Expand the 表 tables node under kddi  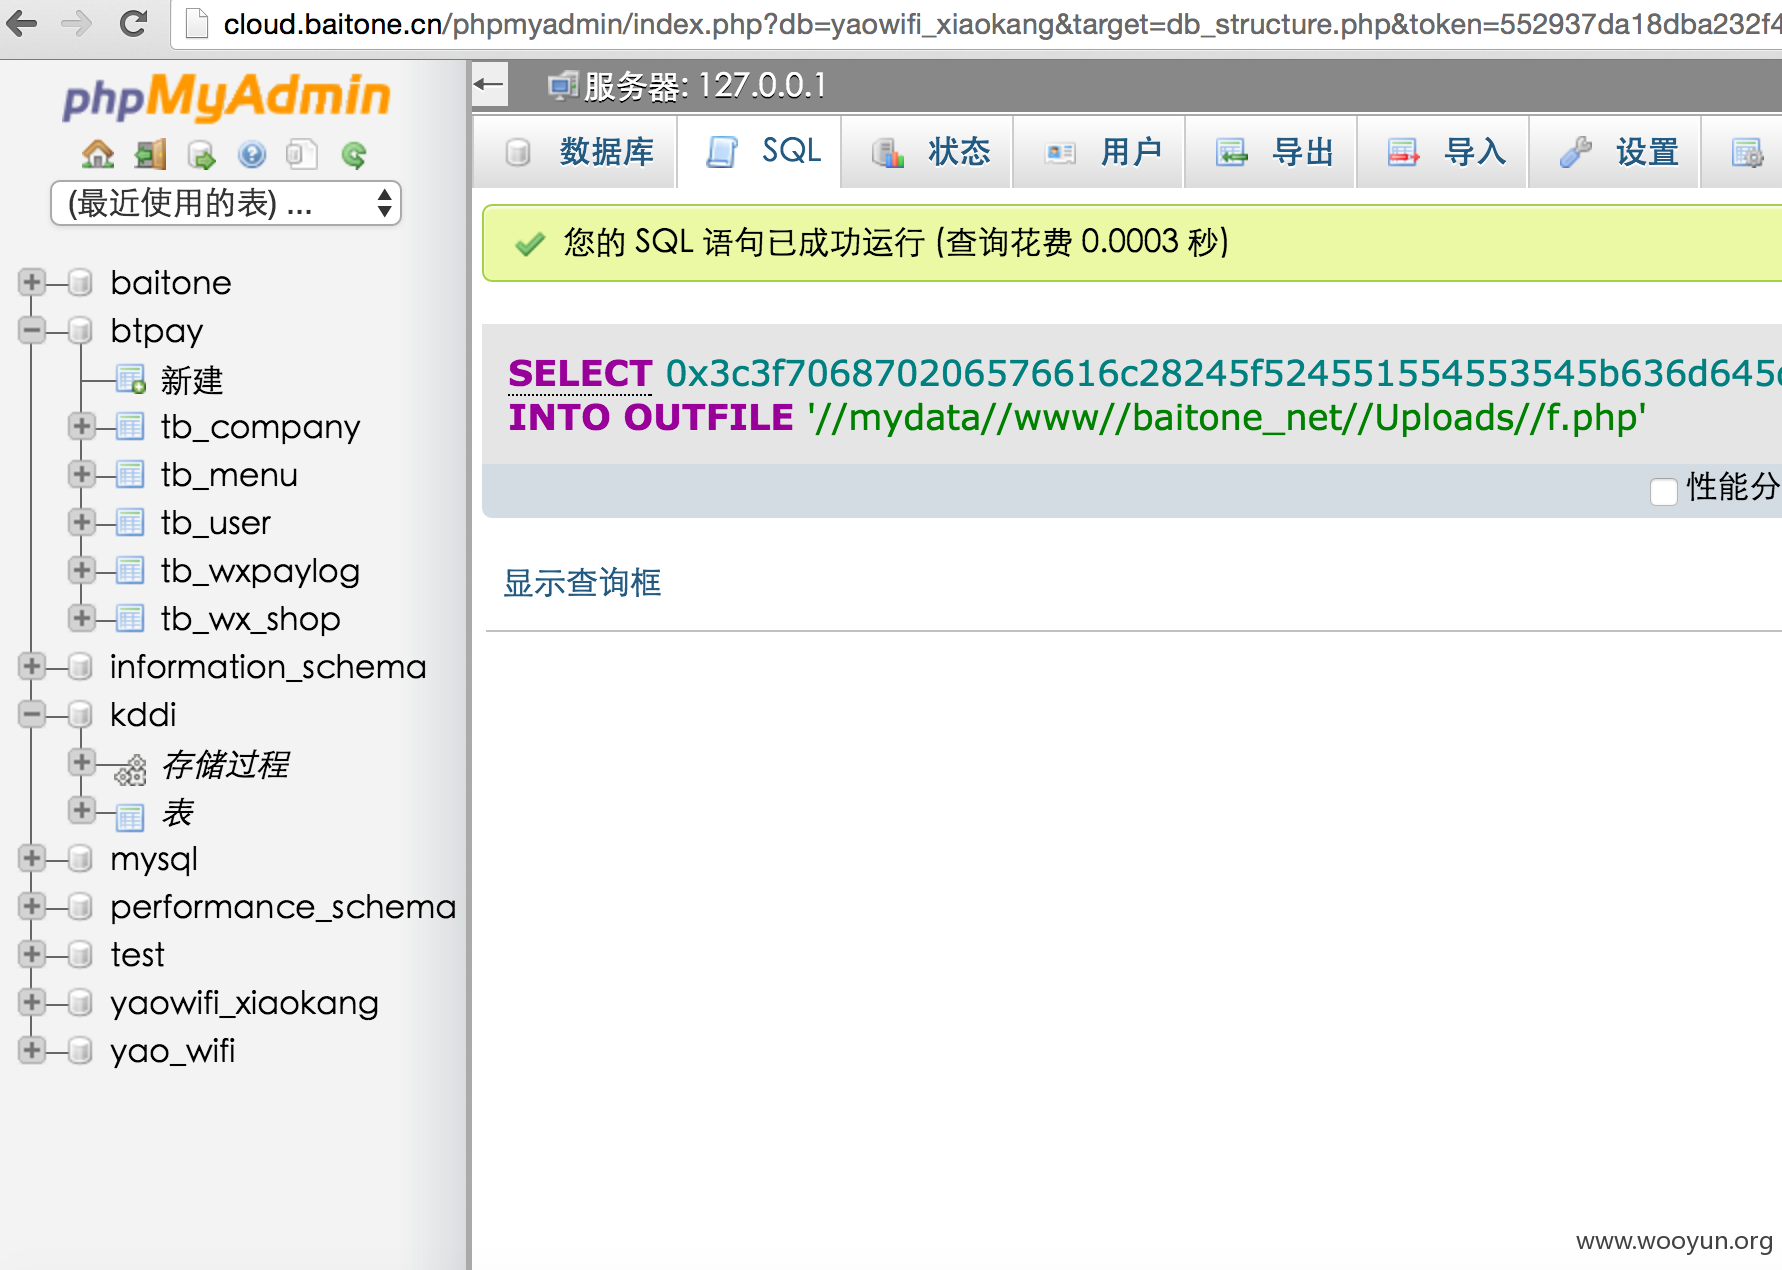click(x=82, y=810)
